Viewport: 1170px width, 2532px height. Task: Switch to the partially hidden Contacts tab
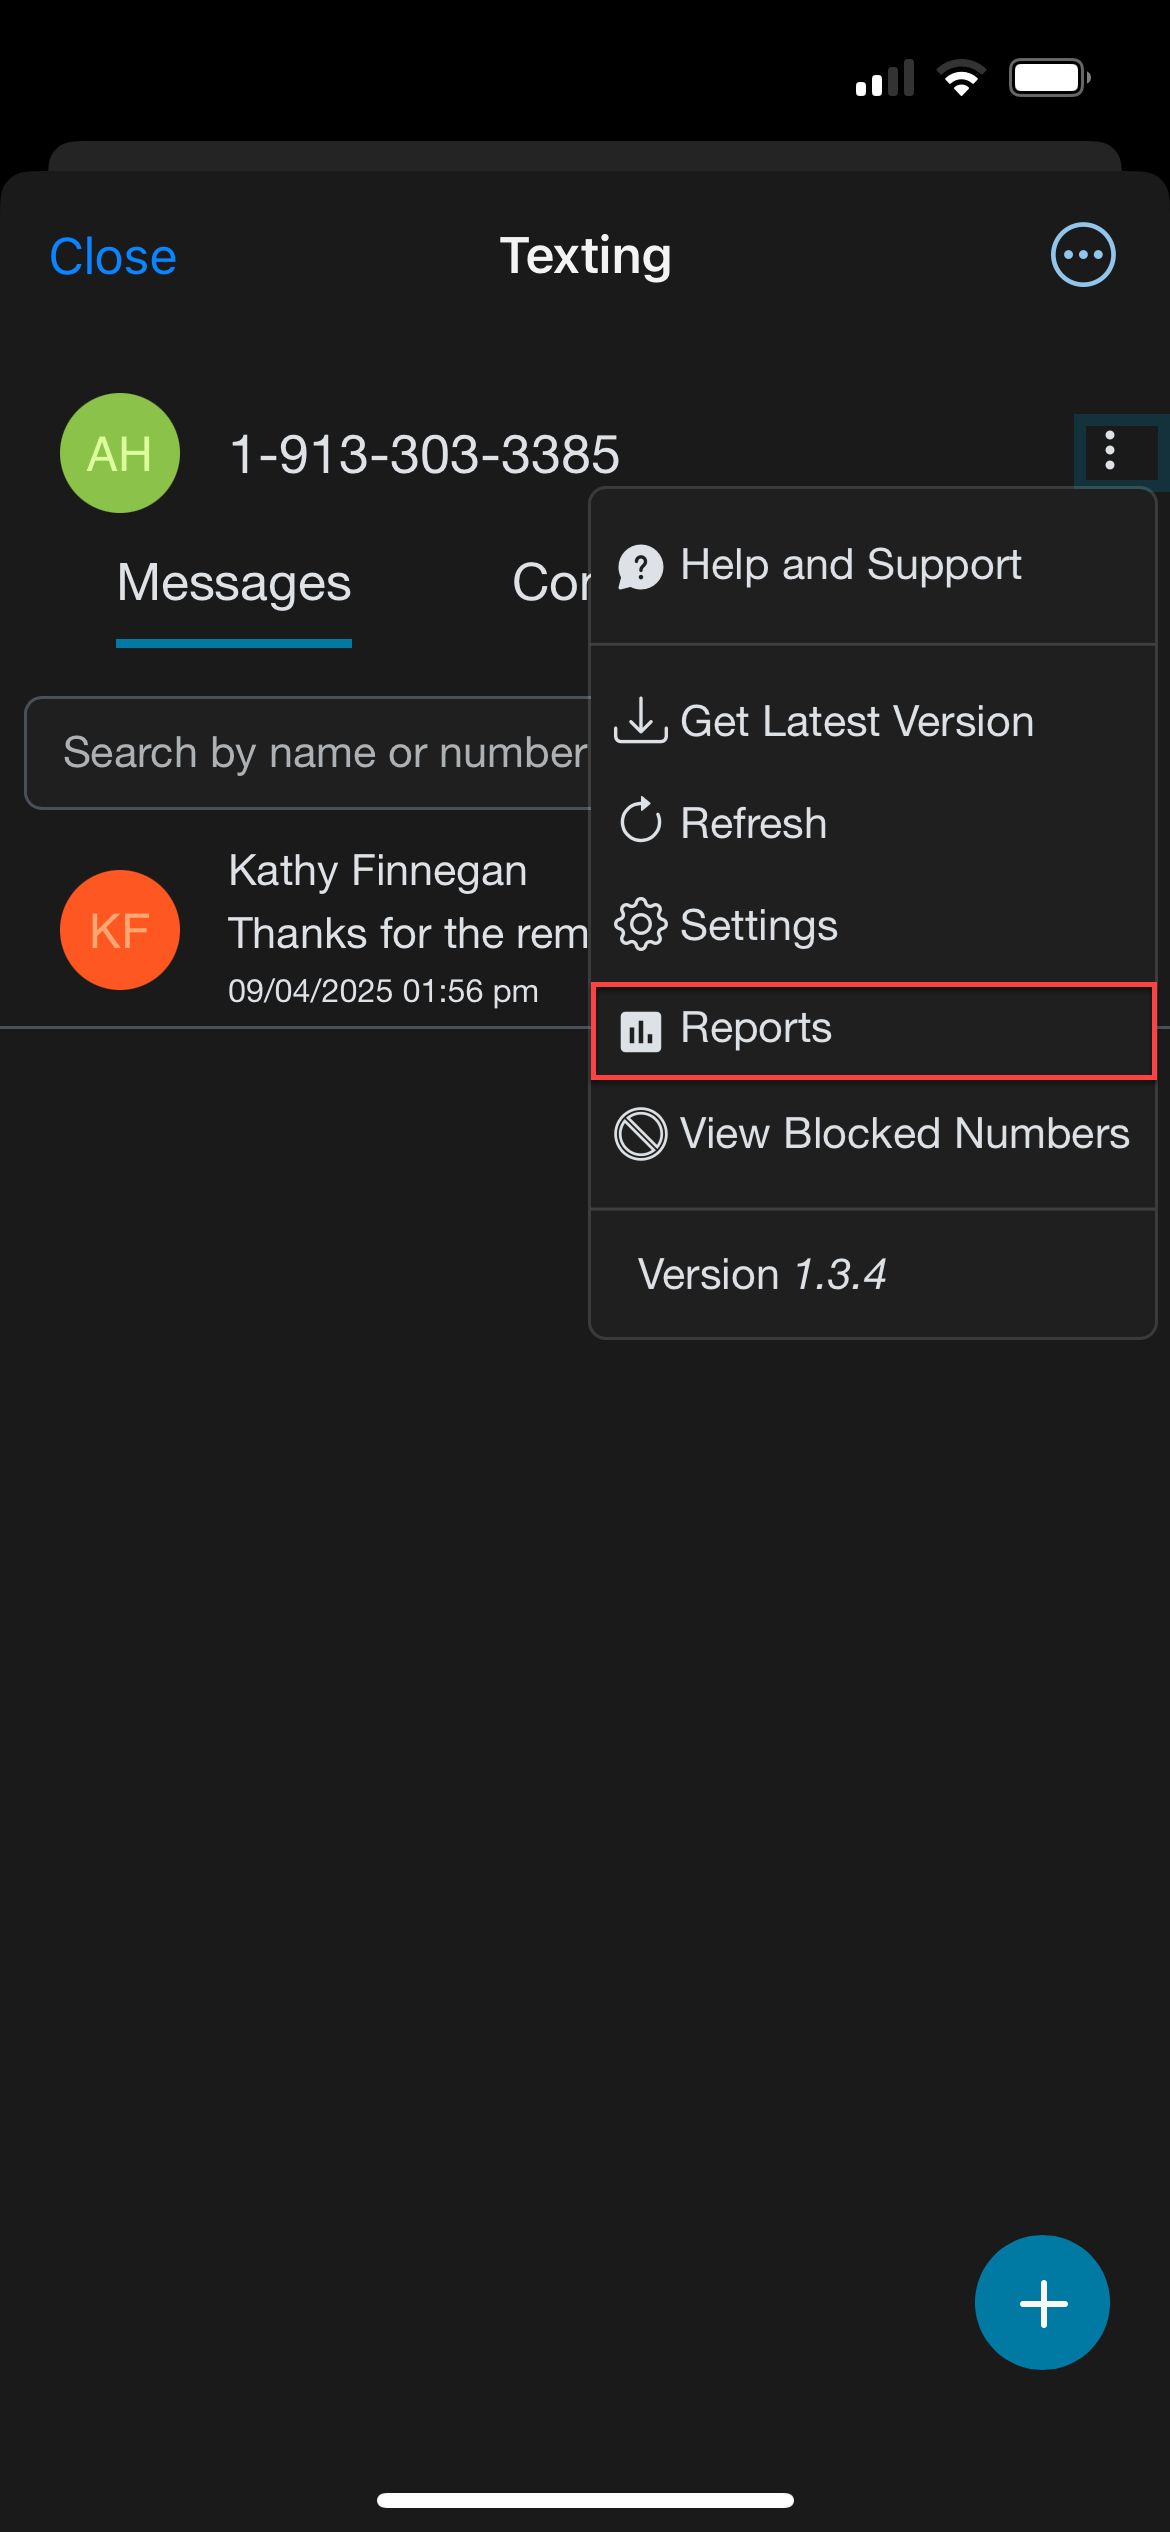click(551, 583)
